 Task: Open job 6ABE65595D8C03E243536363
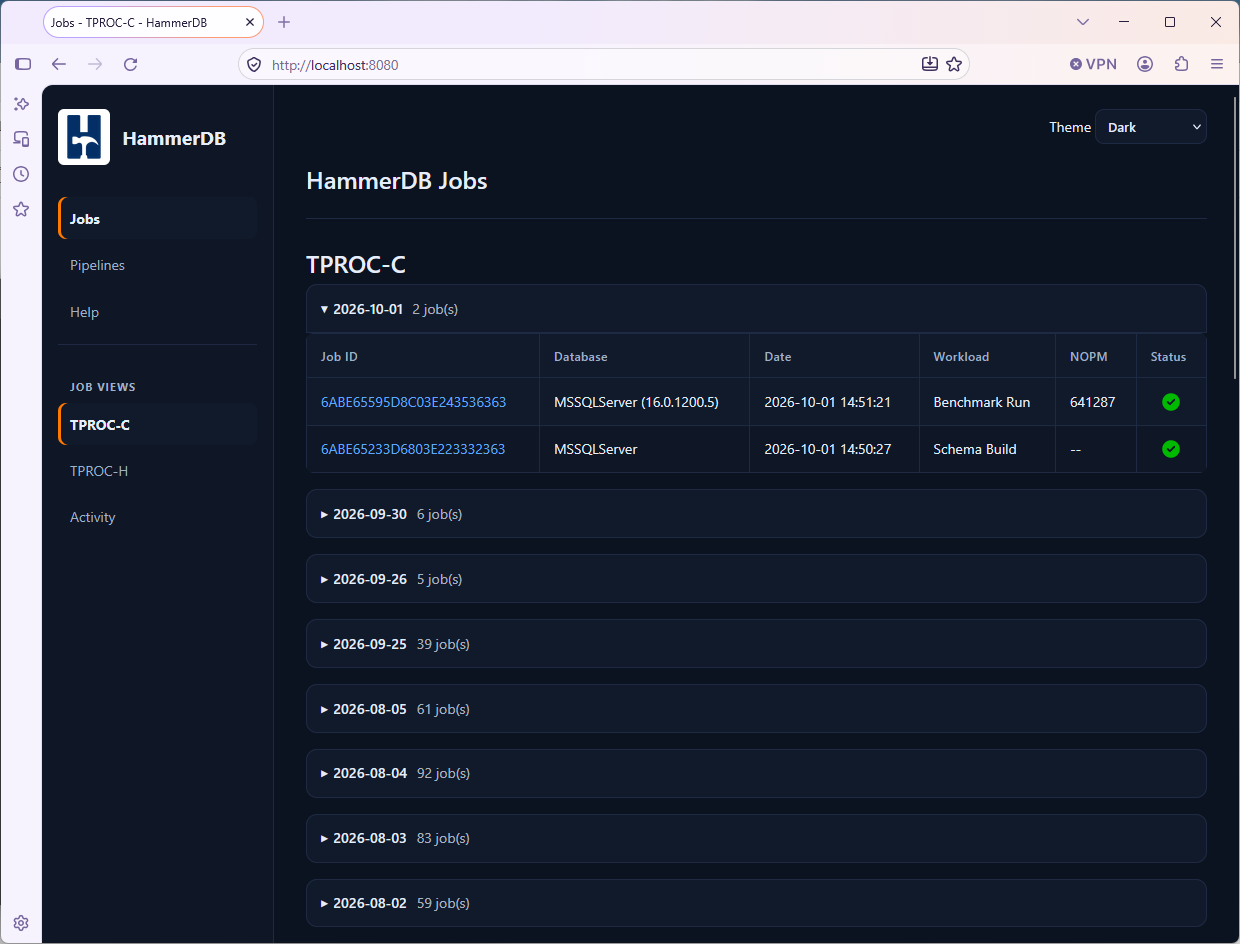pos(413,402)
